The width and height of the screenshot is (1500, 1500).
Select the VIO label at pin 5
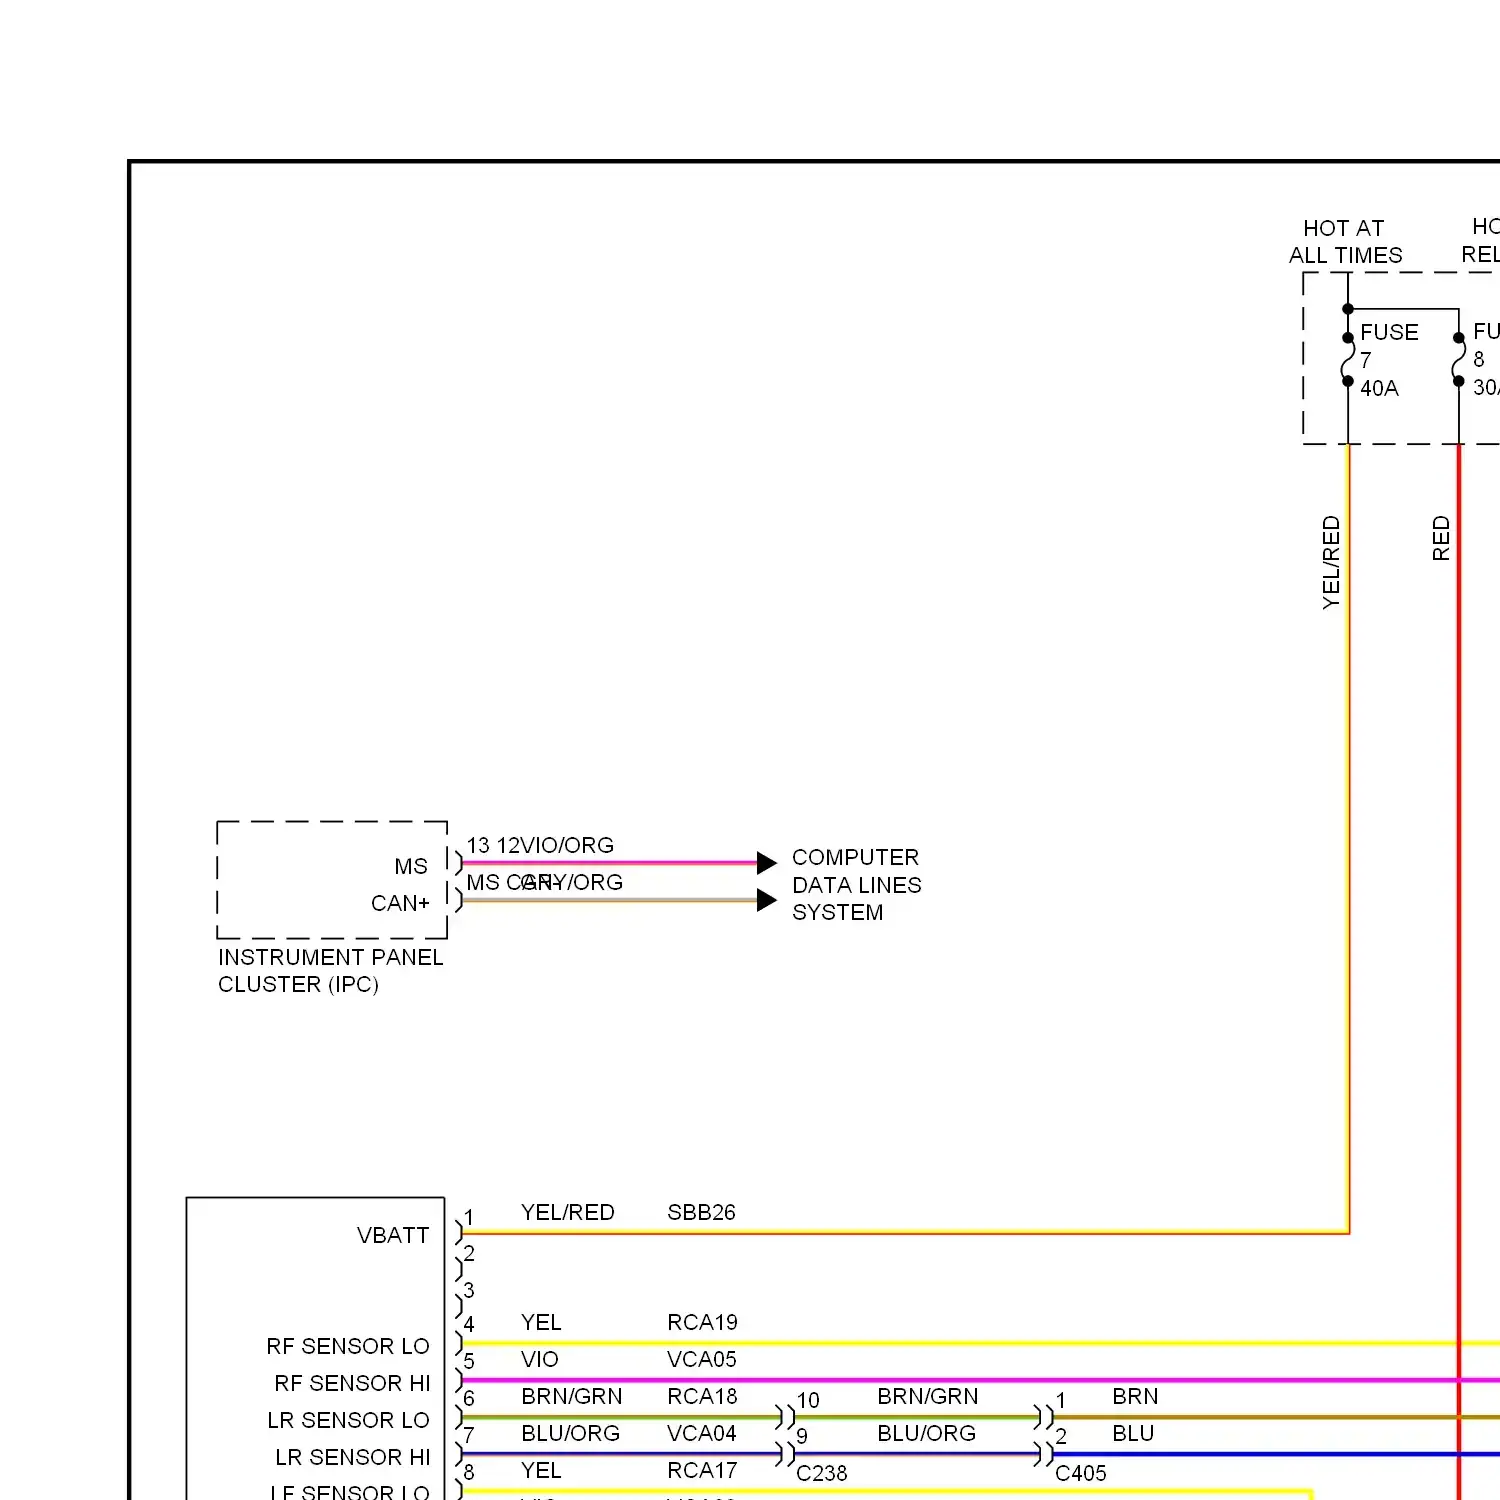pos(539,1359)
